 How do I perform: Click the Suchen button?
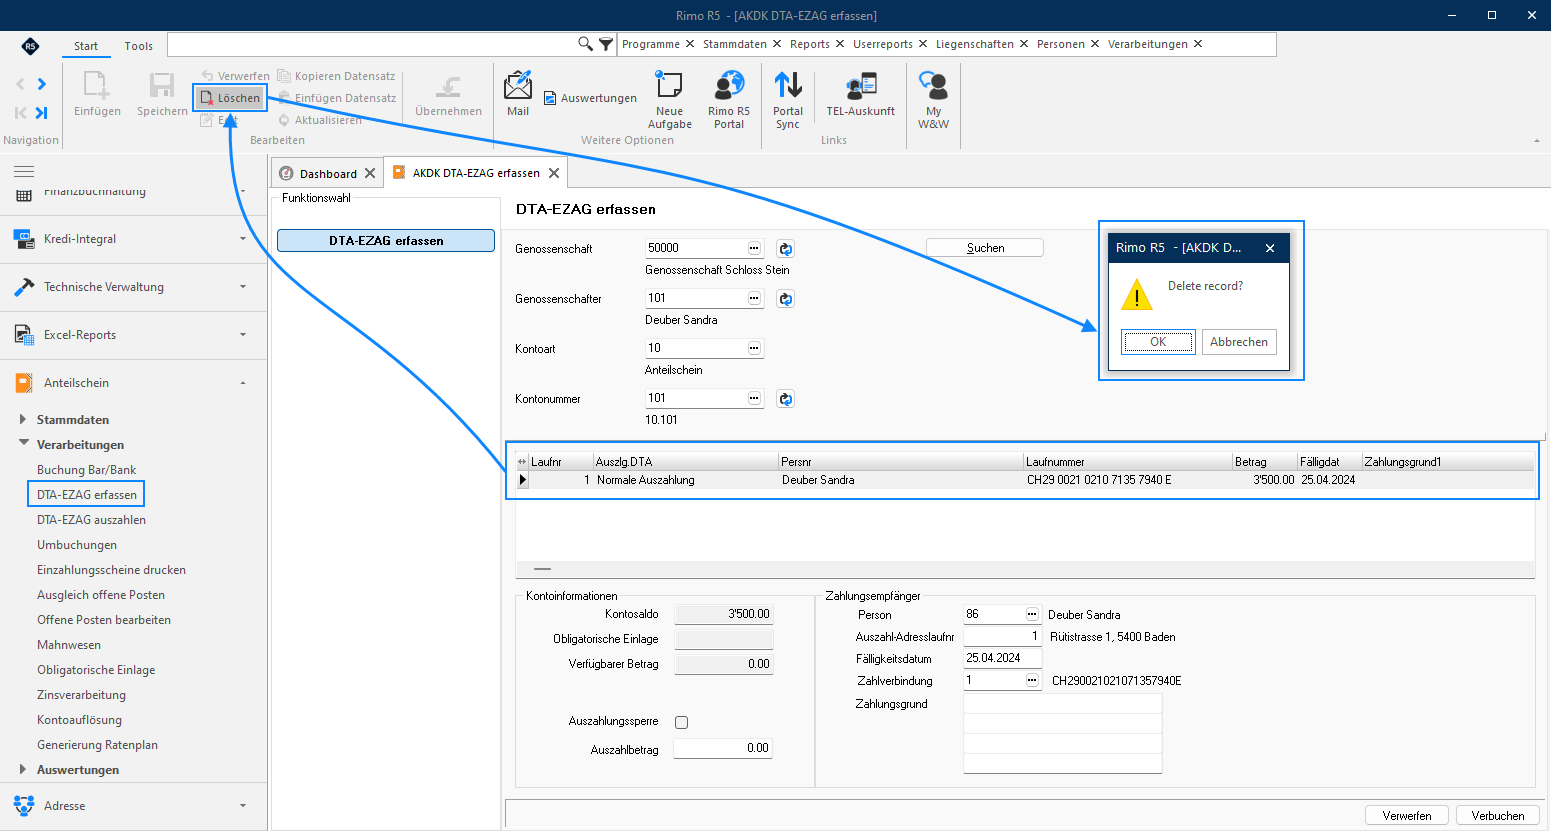tap(985, 248)
